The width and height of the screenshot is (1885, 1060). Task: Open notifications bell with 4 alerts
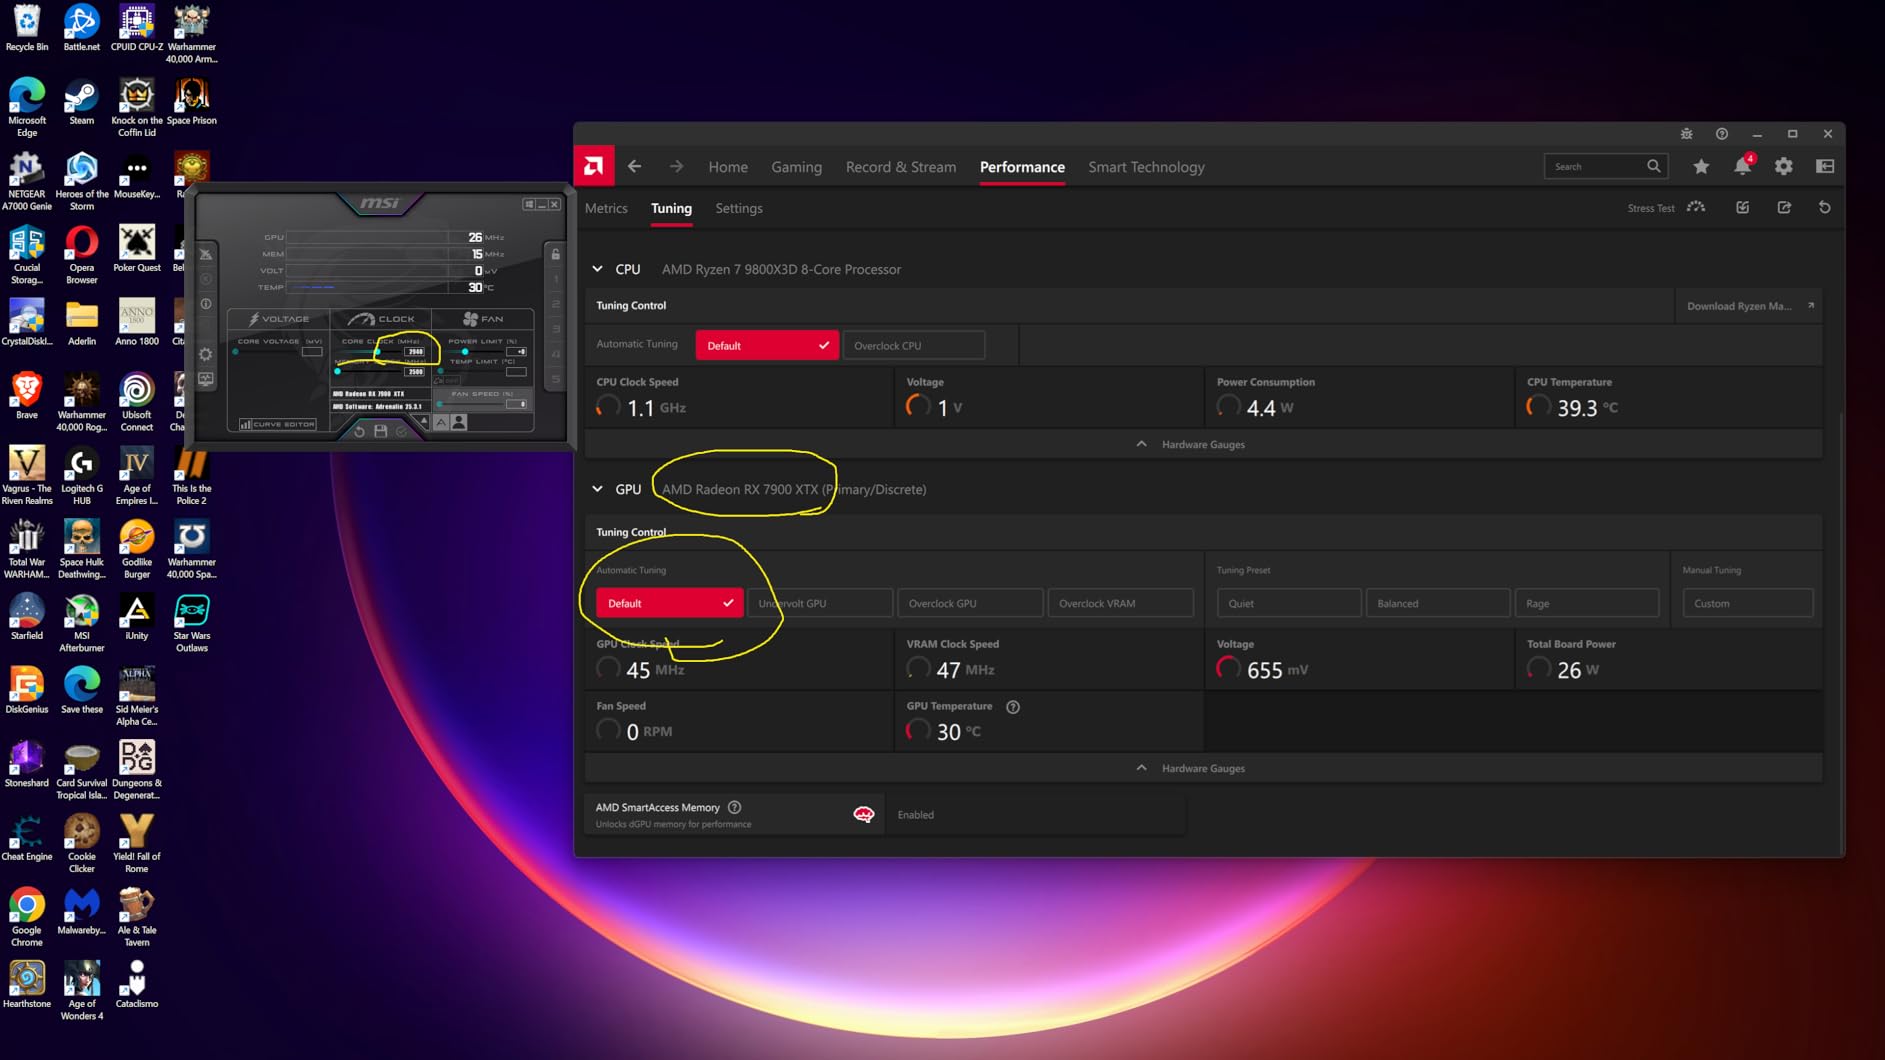point(1743,166)
